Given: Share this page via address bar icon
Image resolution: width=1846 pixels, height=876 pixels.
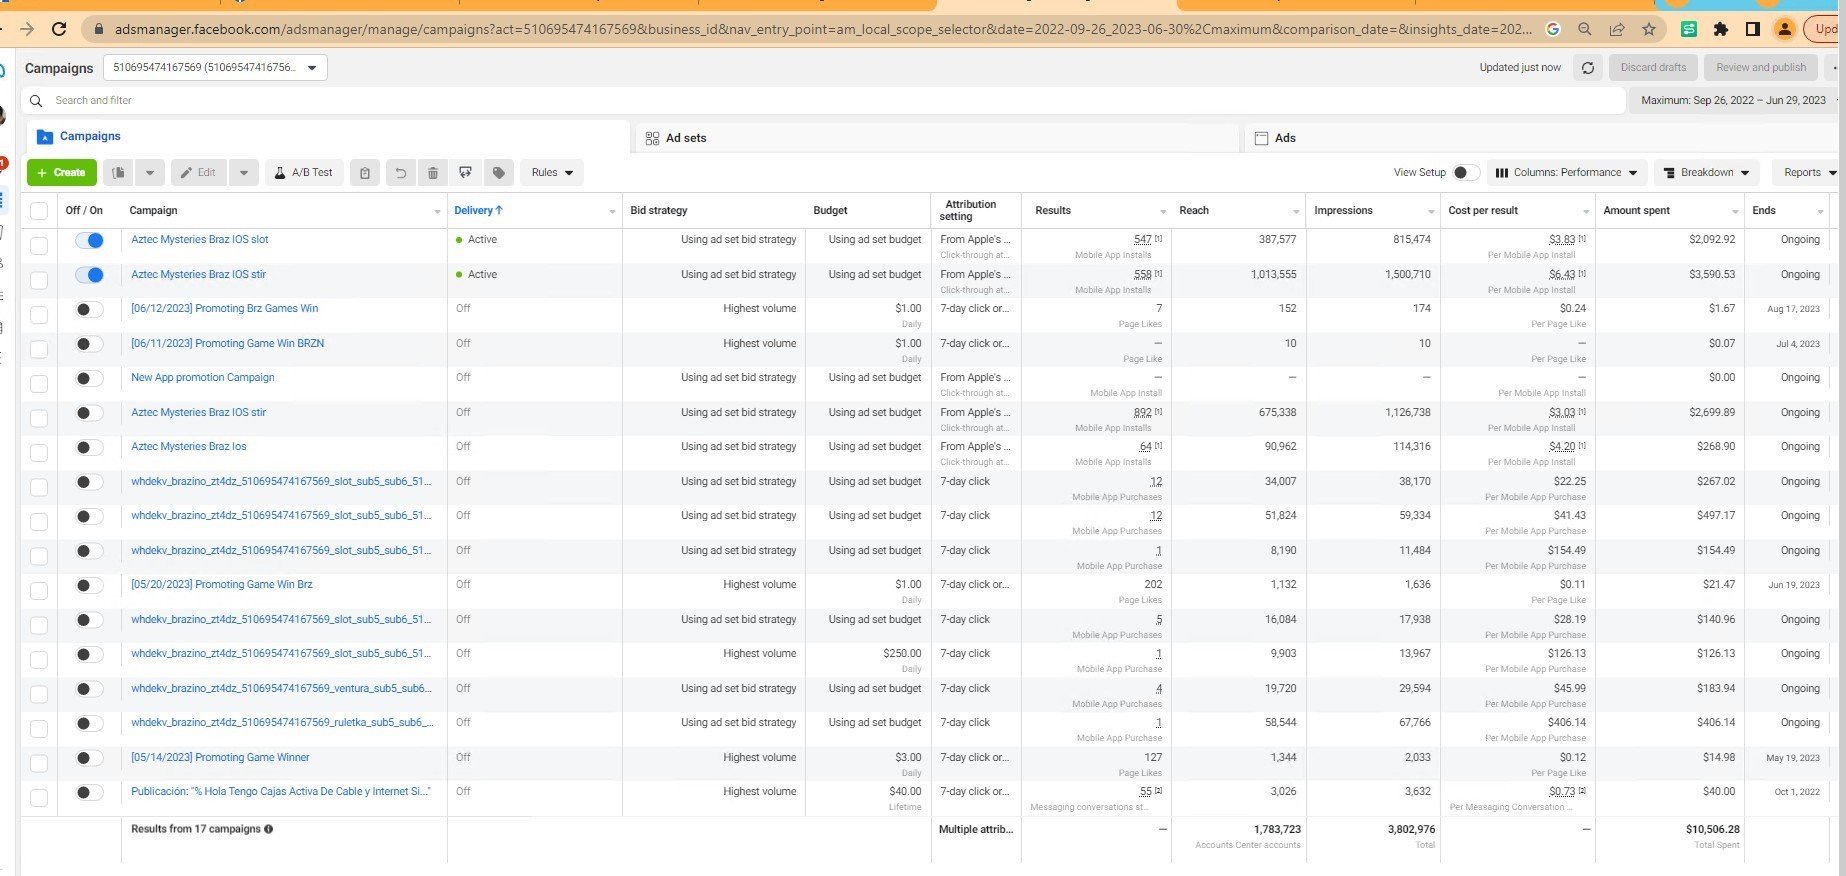Looking at the screenshot, I should coord(1617,29).
